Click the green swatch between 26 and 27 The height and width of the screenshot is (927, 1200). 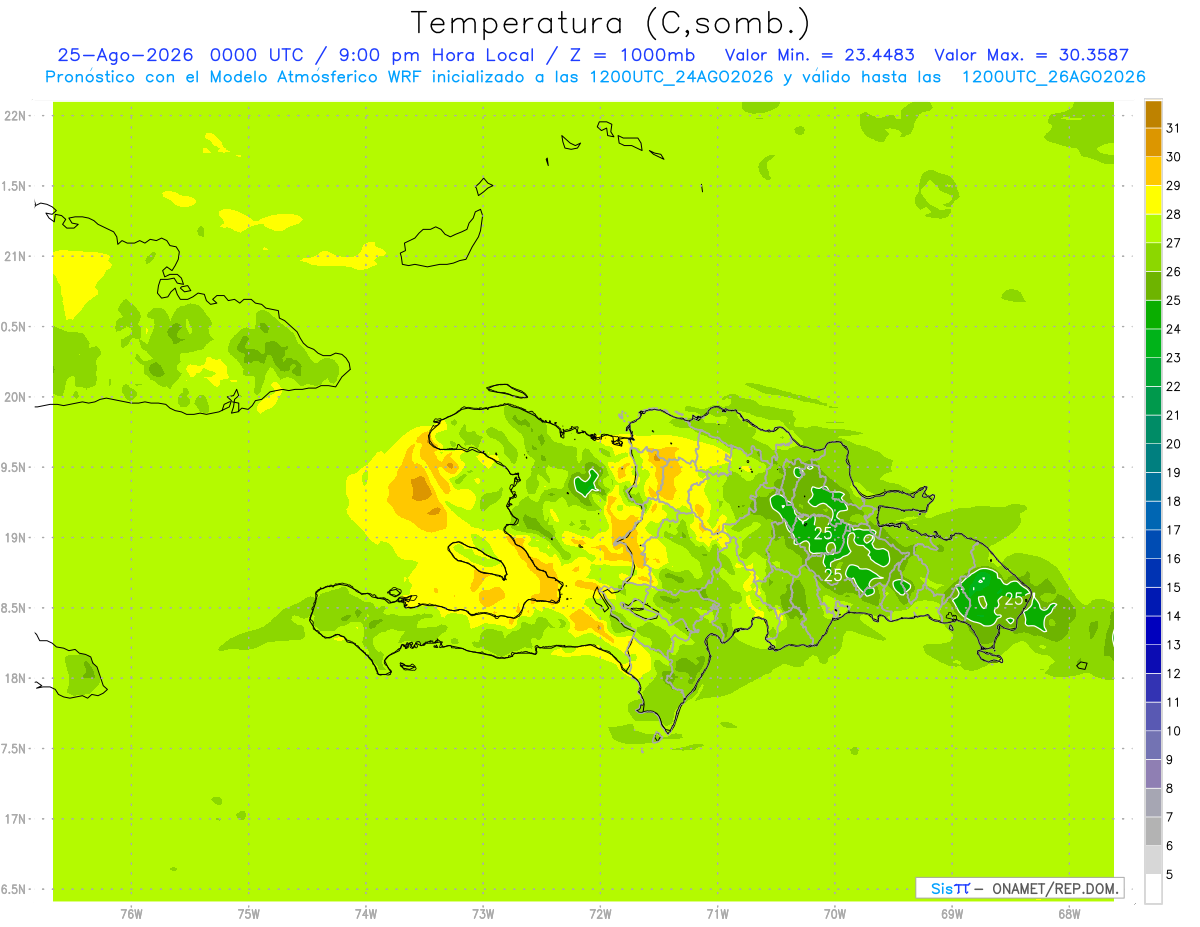[x=1153, y=257]
